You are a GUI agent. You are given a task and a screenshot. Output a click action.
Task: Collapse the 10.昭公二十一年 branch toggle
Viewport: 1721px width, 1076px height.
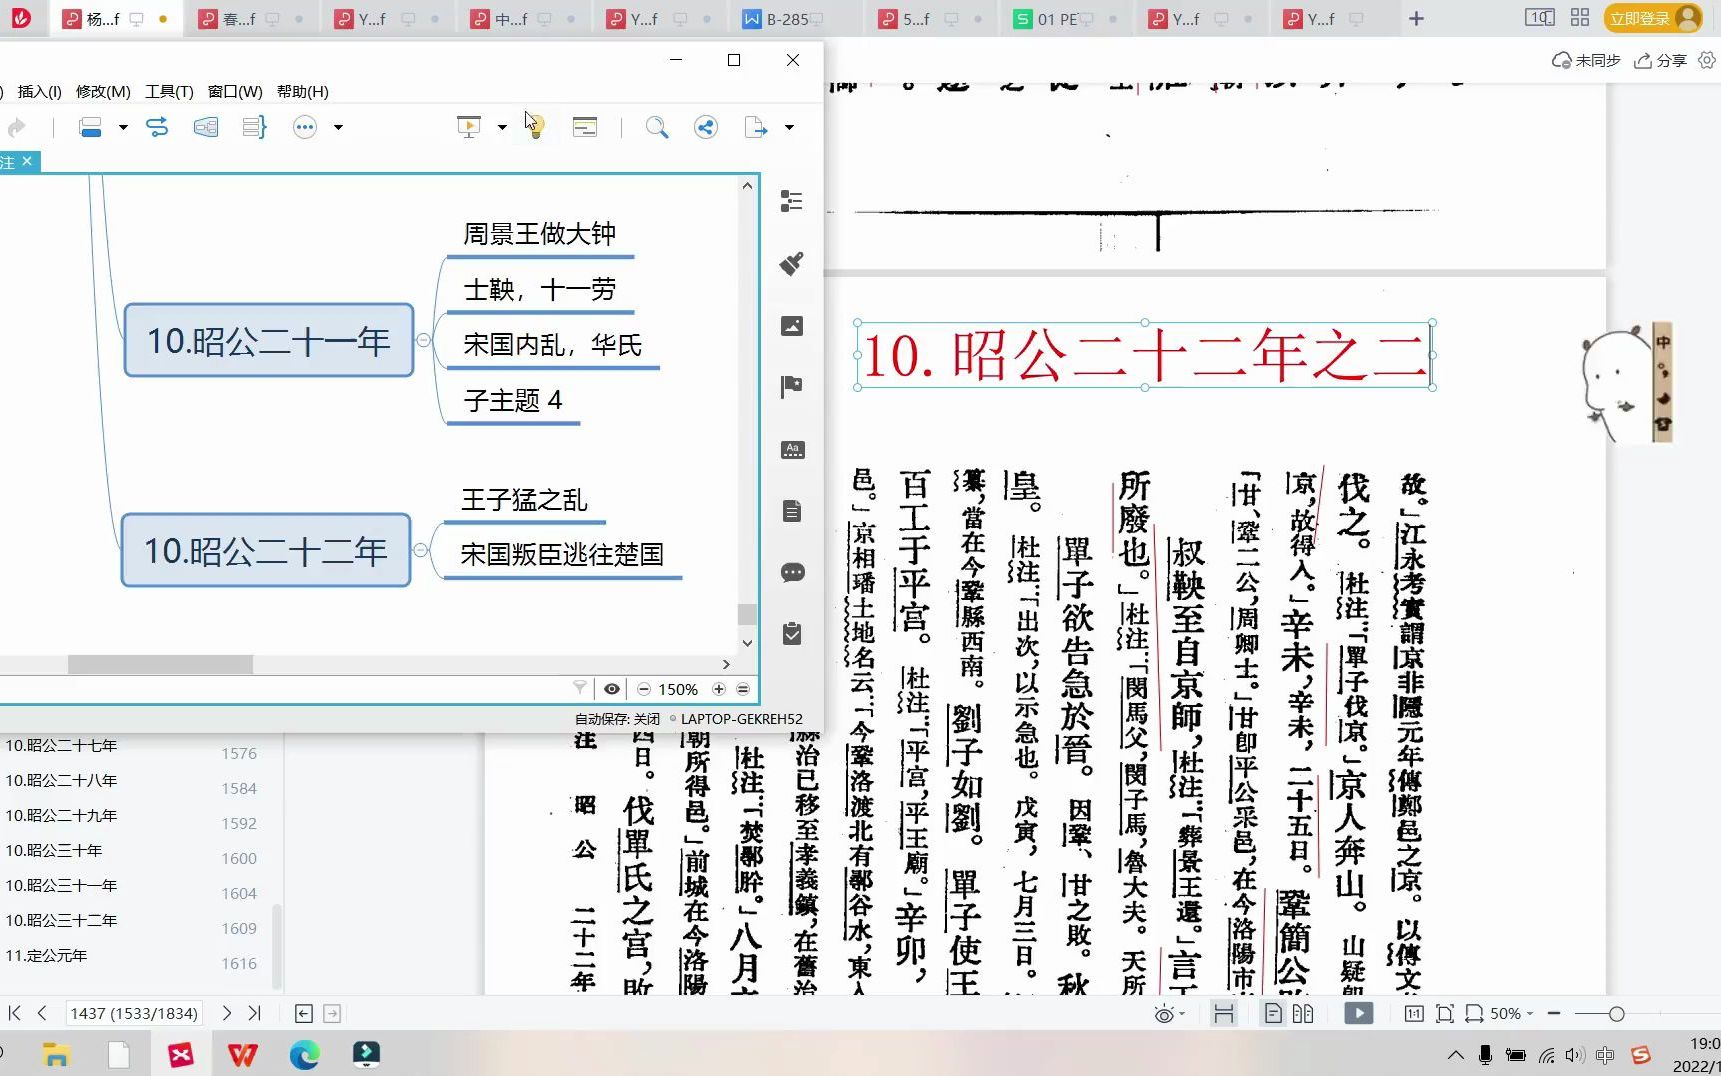pos(424,340)
